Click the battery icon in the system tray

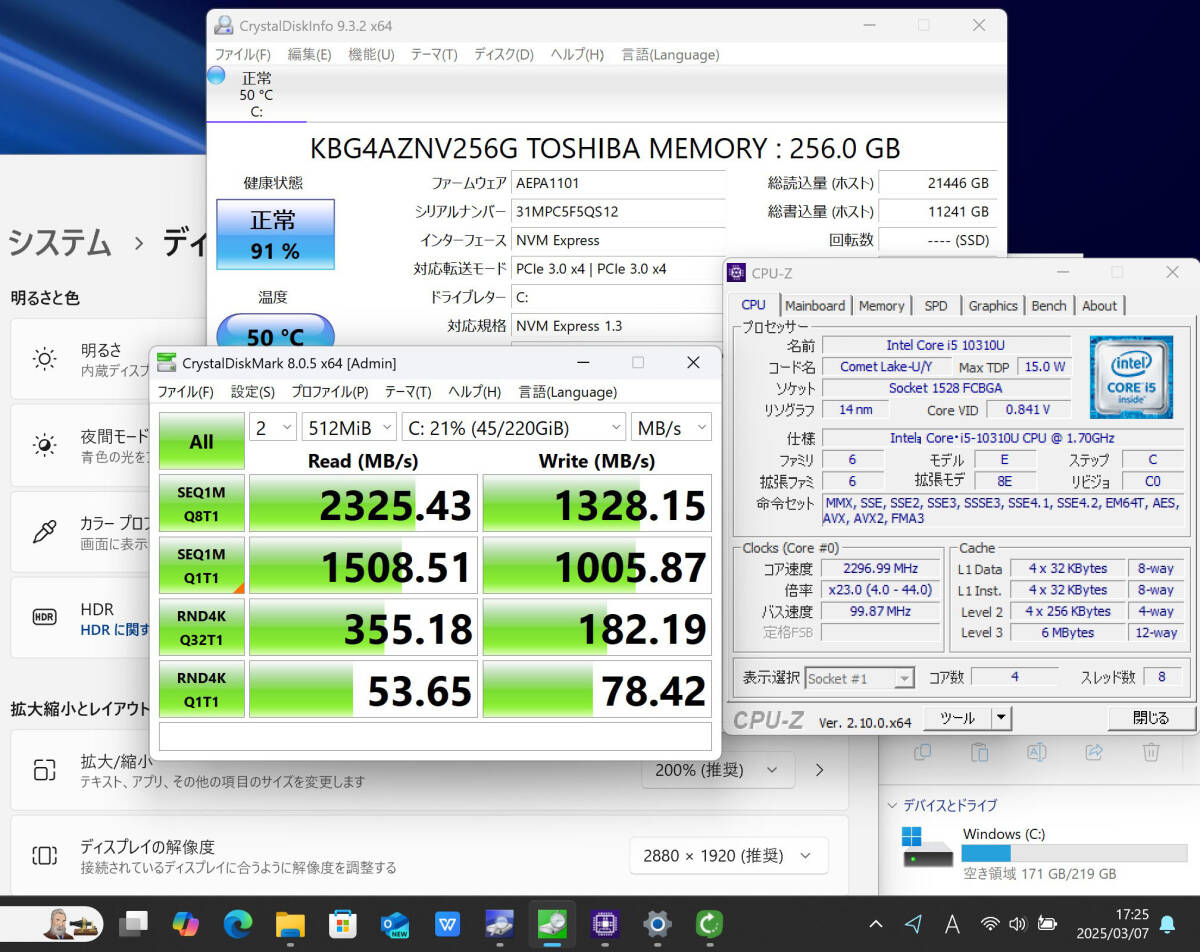click(x=1047, y=923)
